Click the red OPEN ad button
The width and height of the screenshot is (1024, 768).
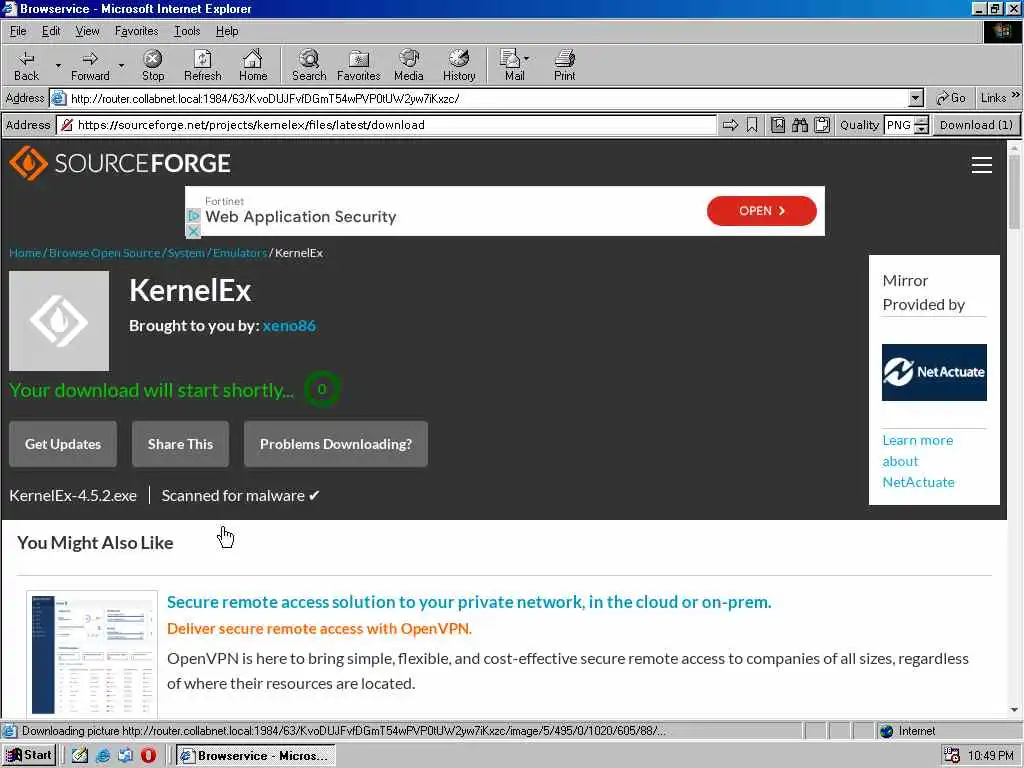(761, 211)
